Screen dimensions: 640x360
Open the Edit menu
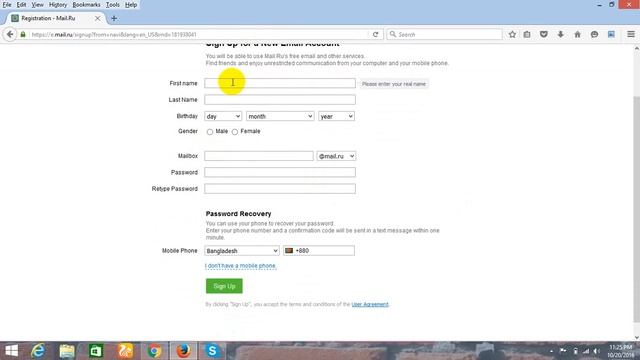coord(21,5)
